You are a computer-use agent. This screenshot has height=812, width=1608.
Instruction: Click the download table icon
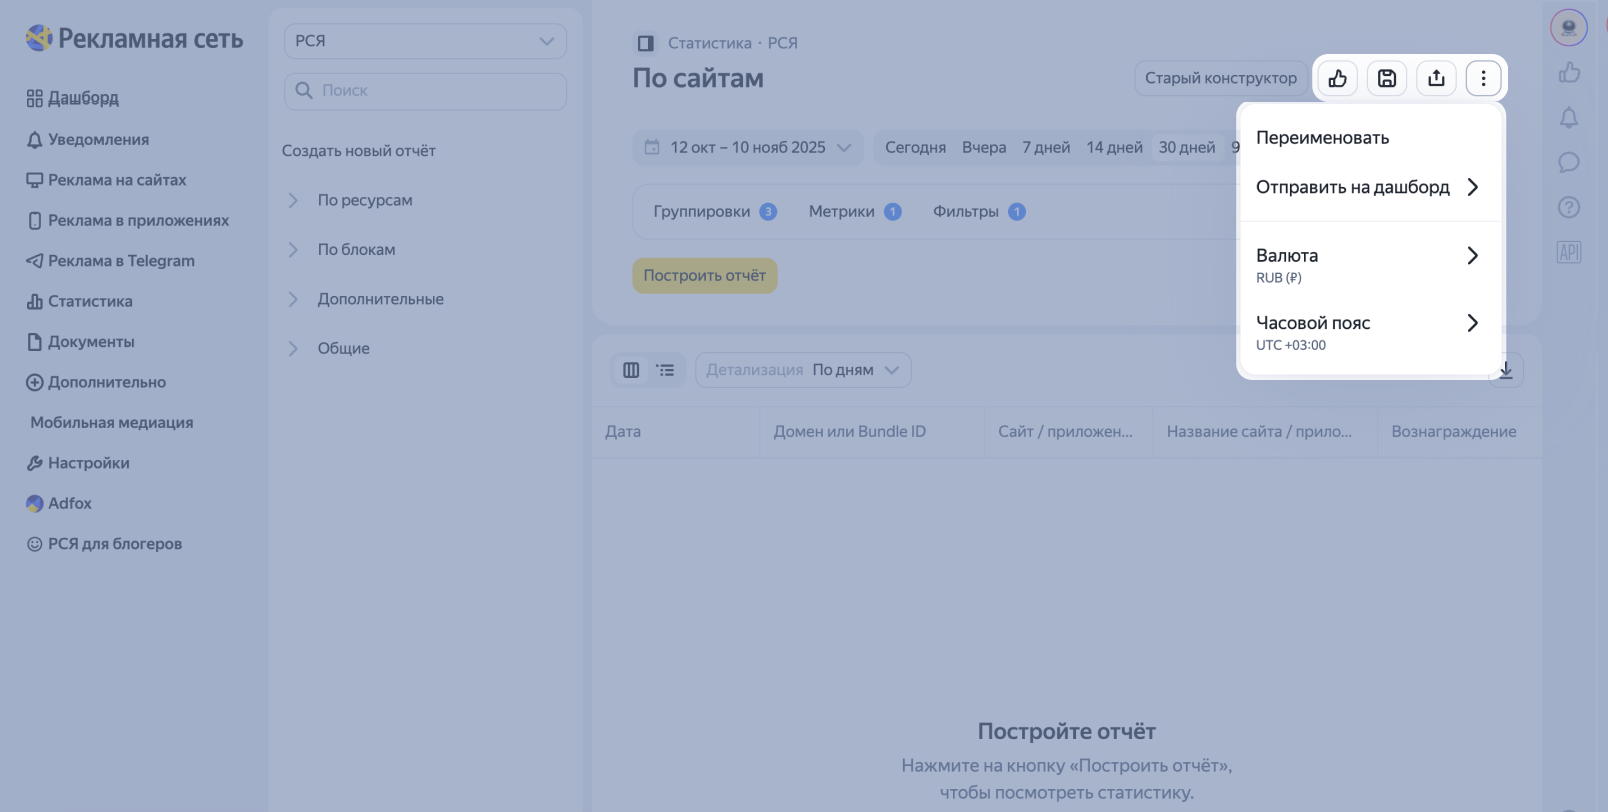click(1506, 370)
